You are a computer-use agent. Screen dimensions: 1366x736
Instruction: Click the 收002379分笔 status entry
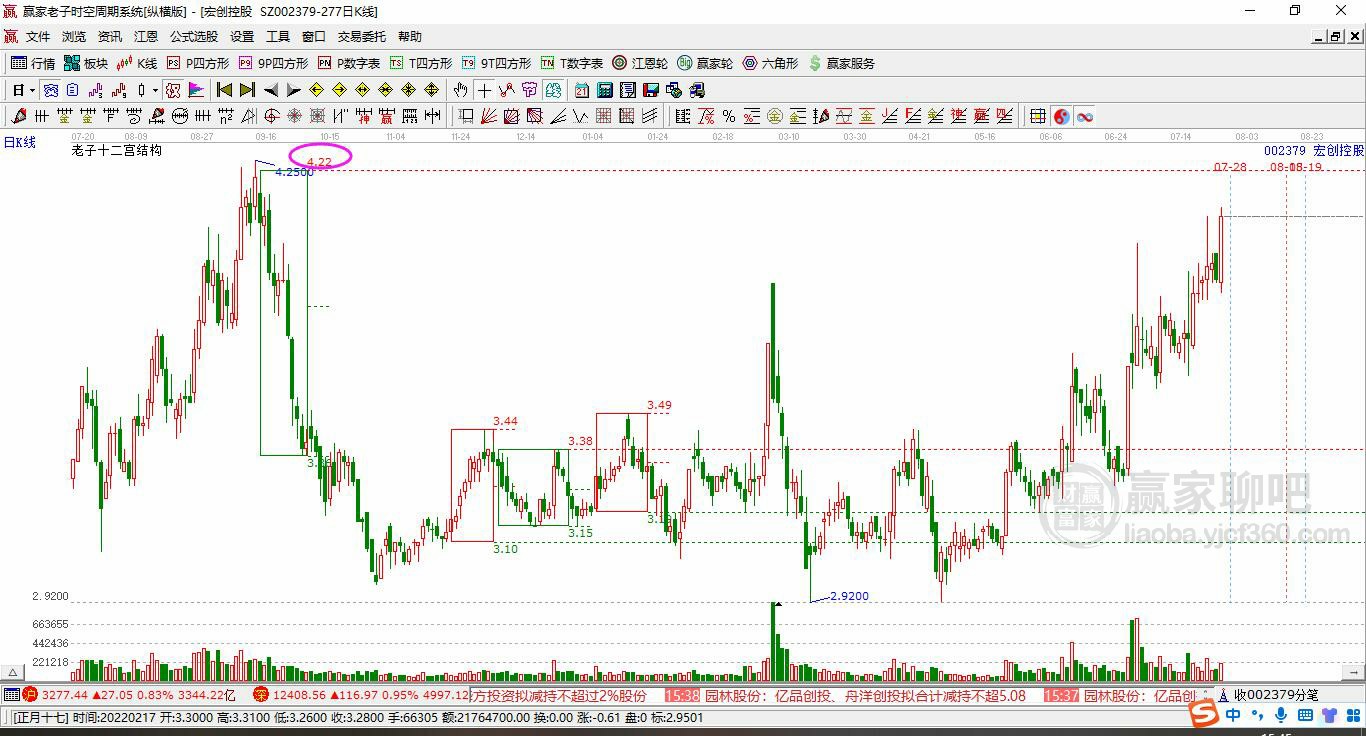coord(1276,695)
